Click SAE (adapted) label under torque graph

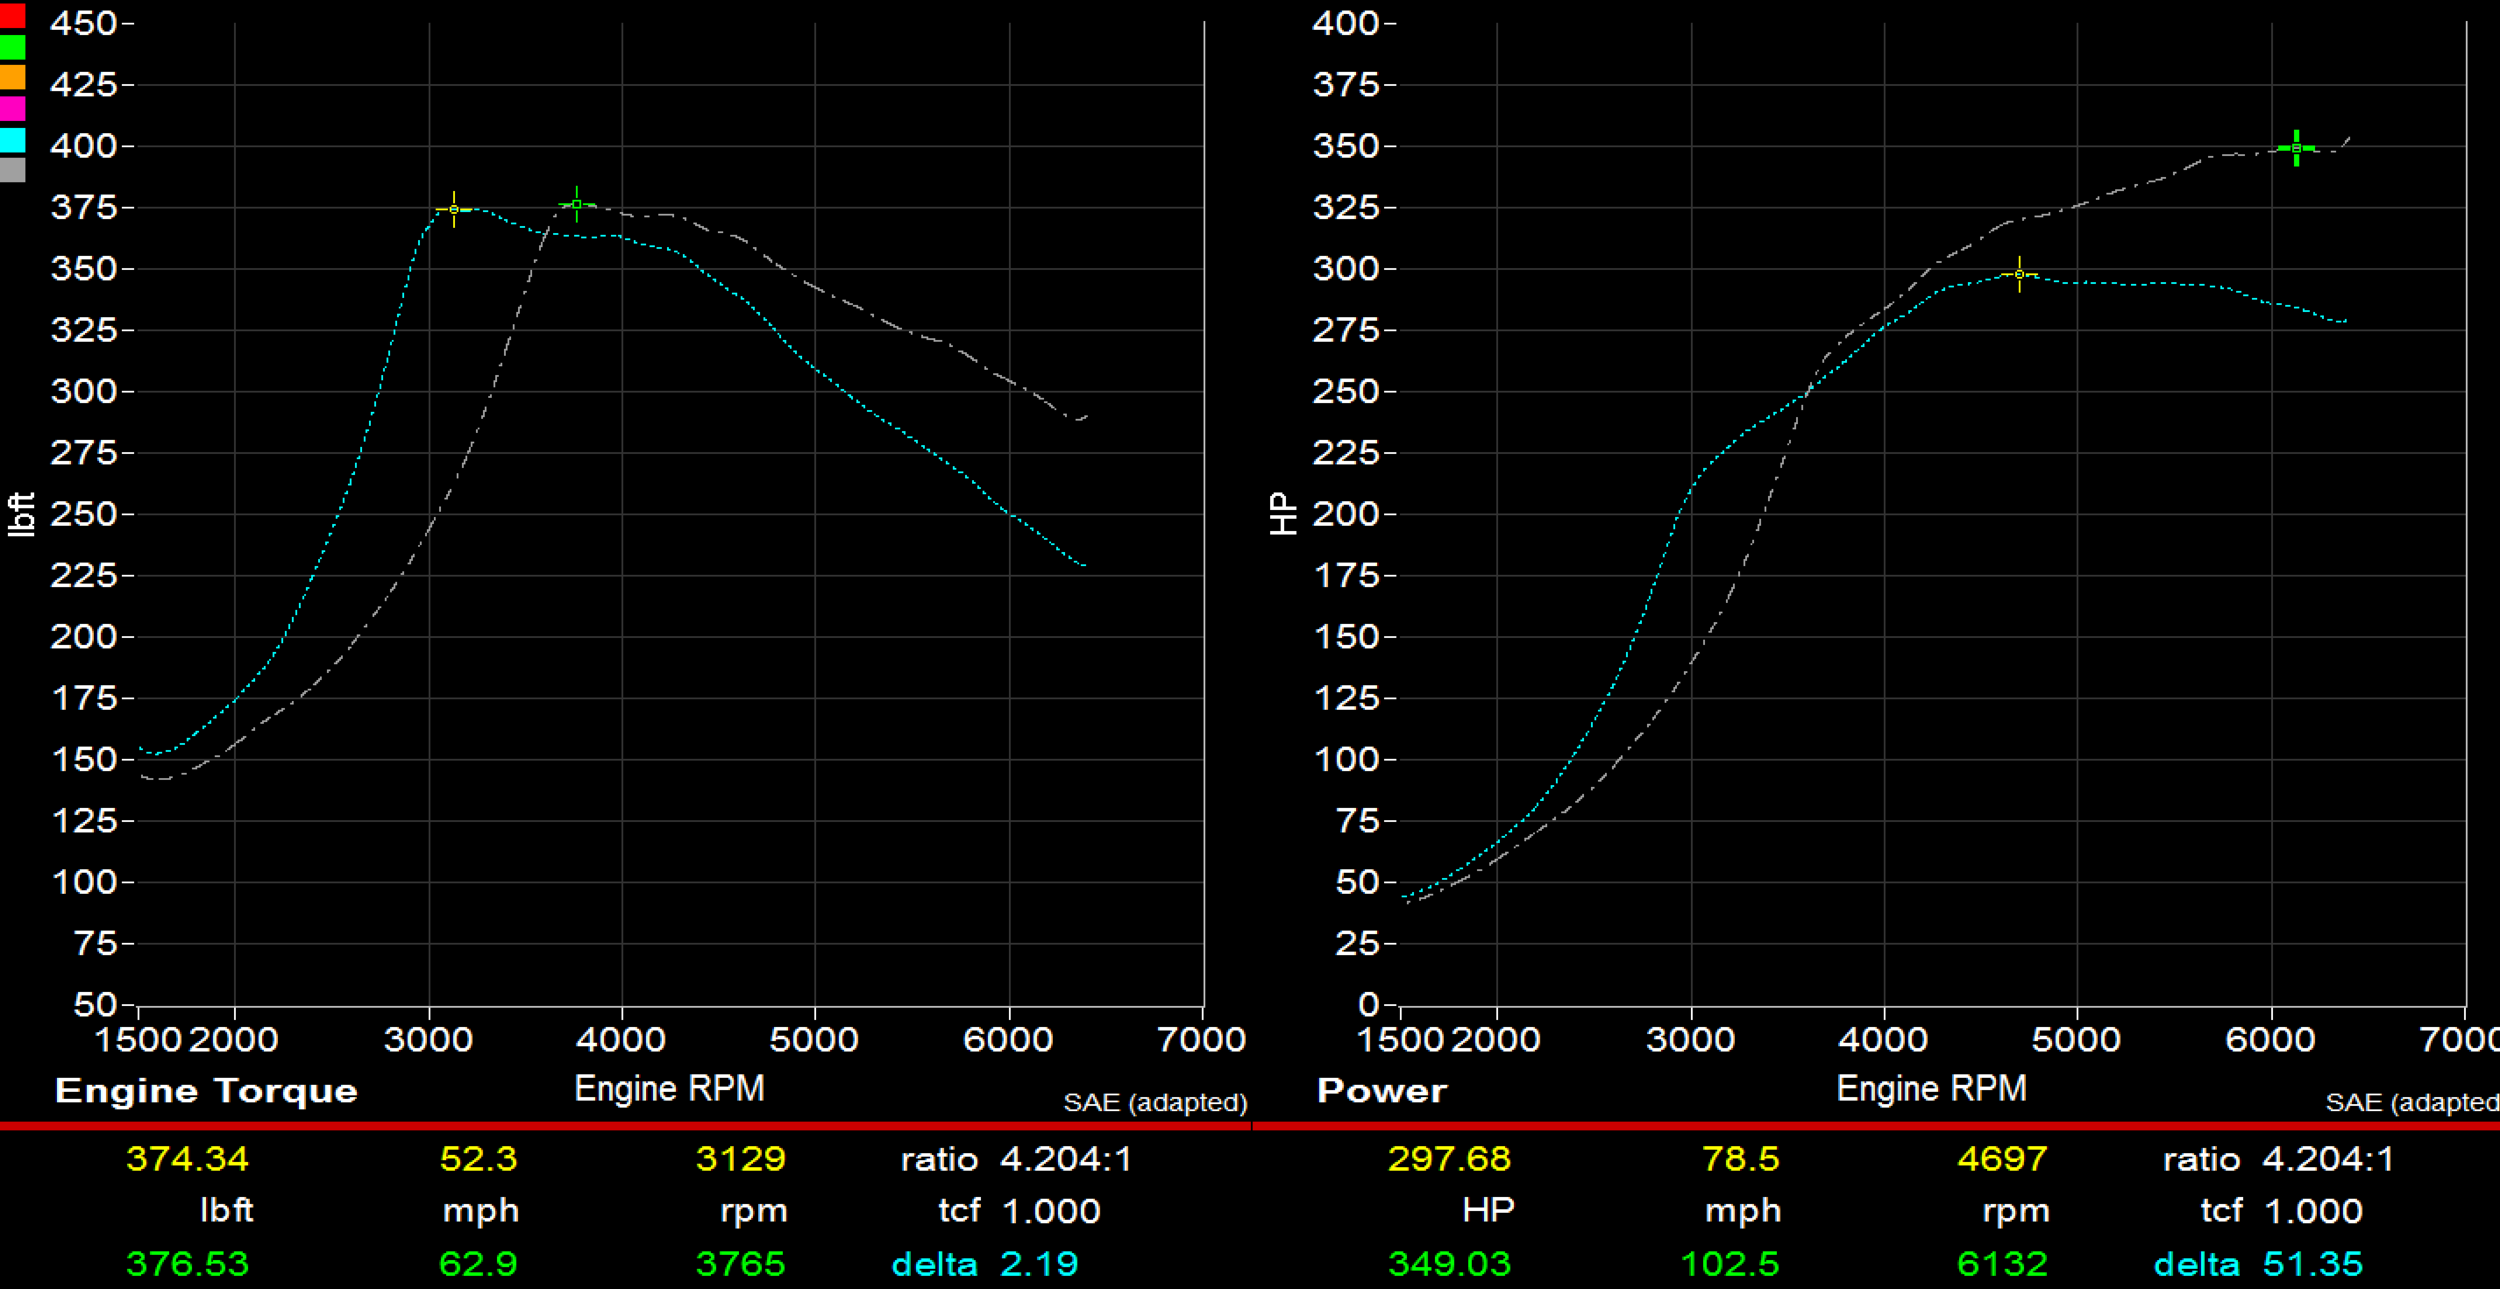pos(1155,1103)
